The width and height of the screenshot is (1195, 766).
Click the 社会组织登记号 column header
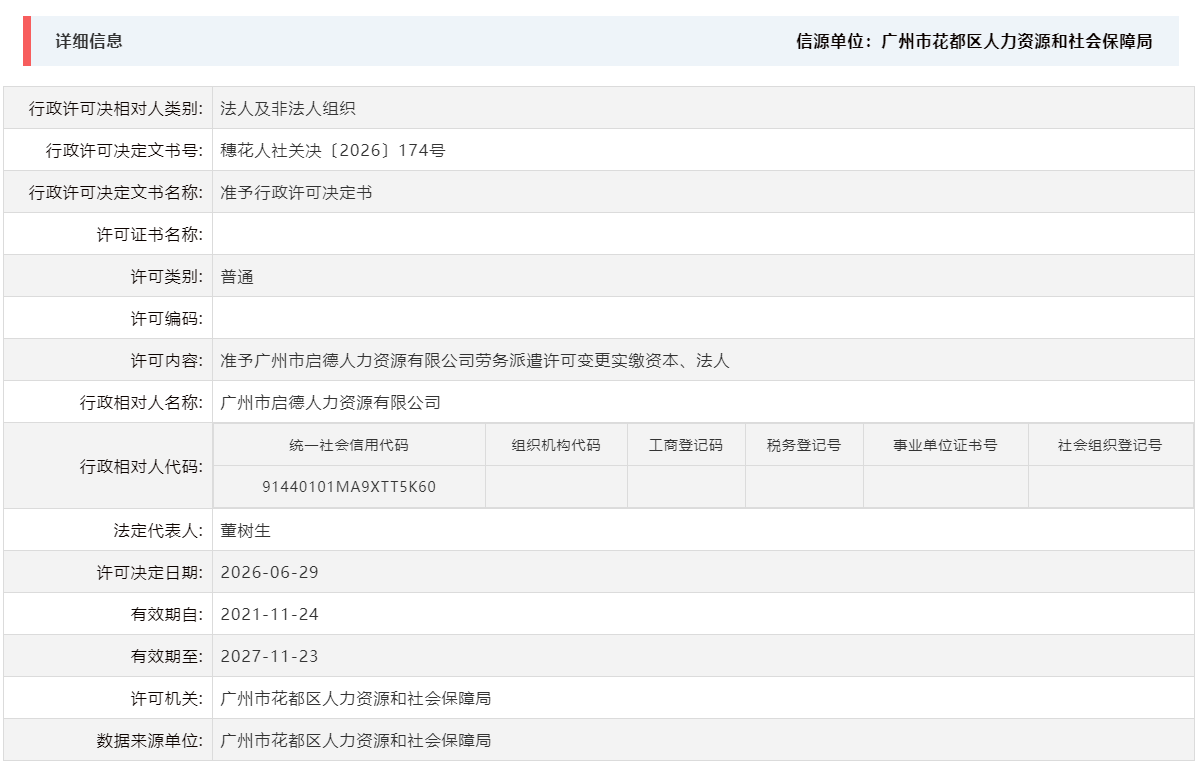coord(1110,445)
